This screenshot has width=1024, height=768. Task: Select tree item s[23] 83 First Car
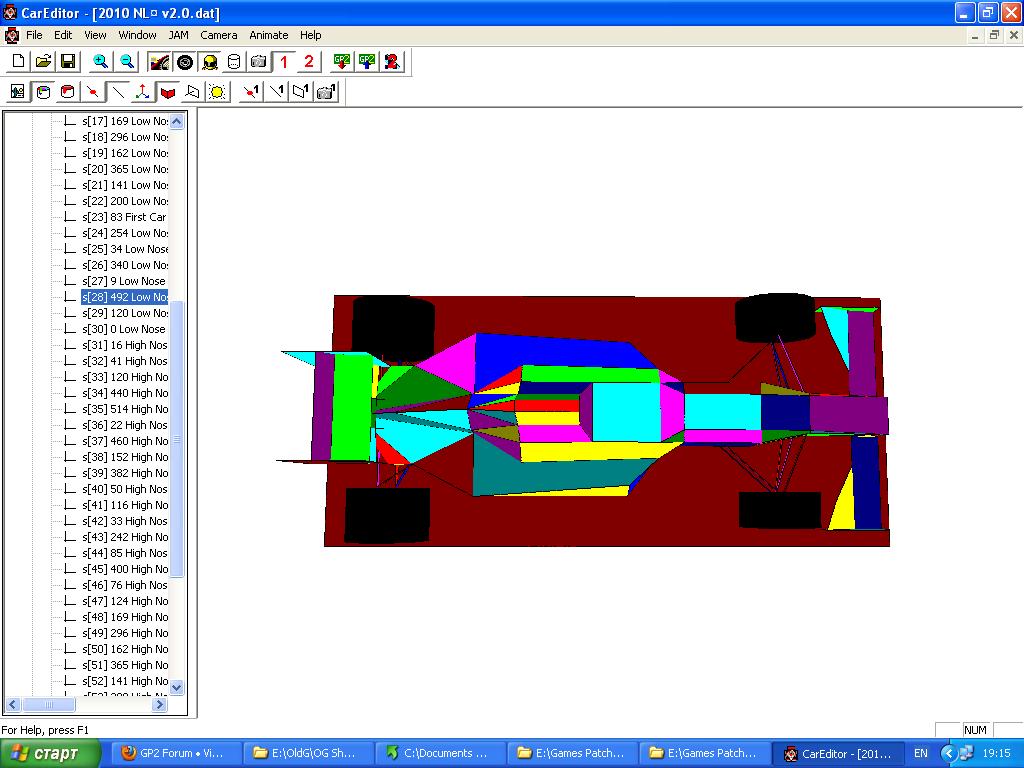pos(125,217)
